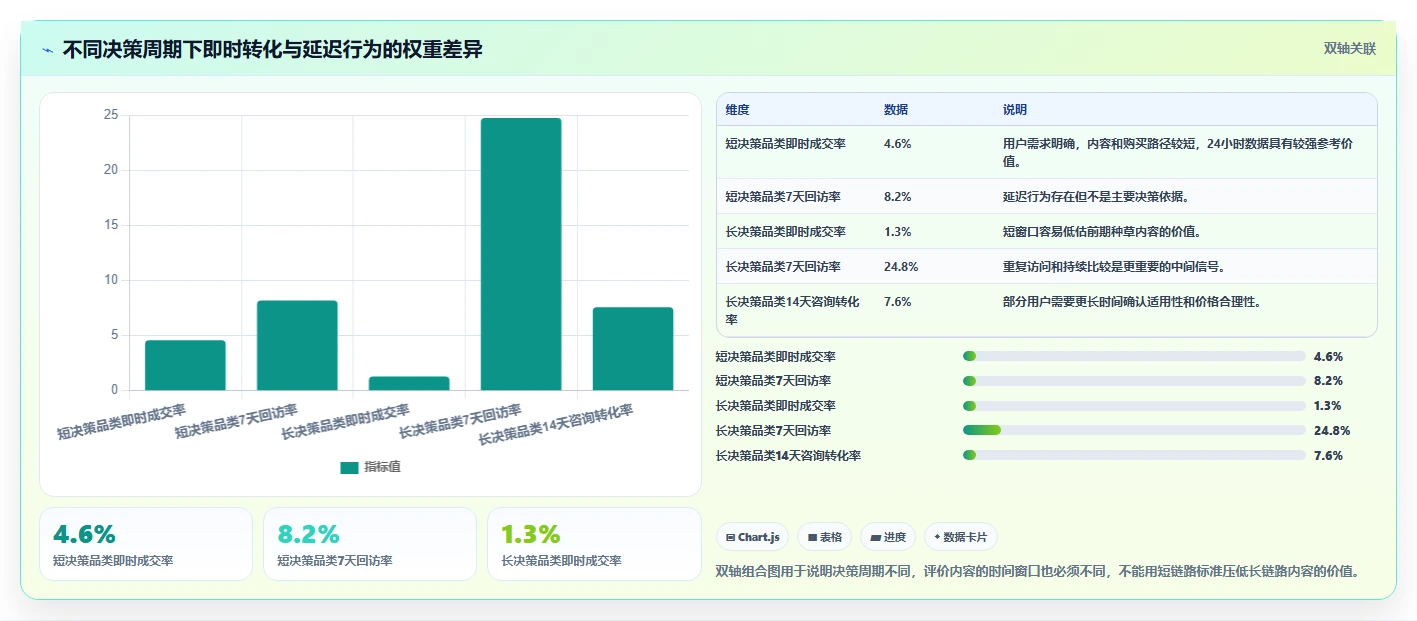Image resolution: width=1417 pixels, height=621 pixels.
Task: Click the 24.8% value in the table
Action: point(901,267)
